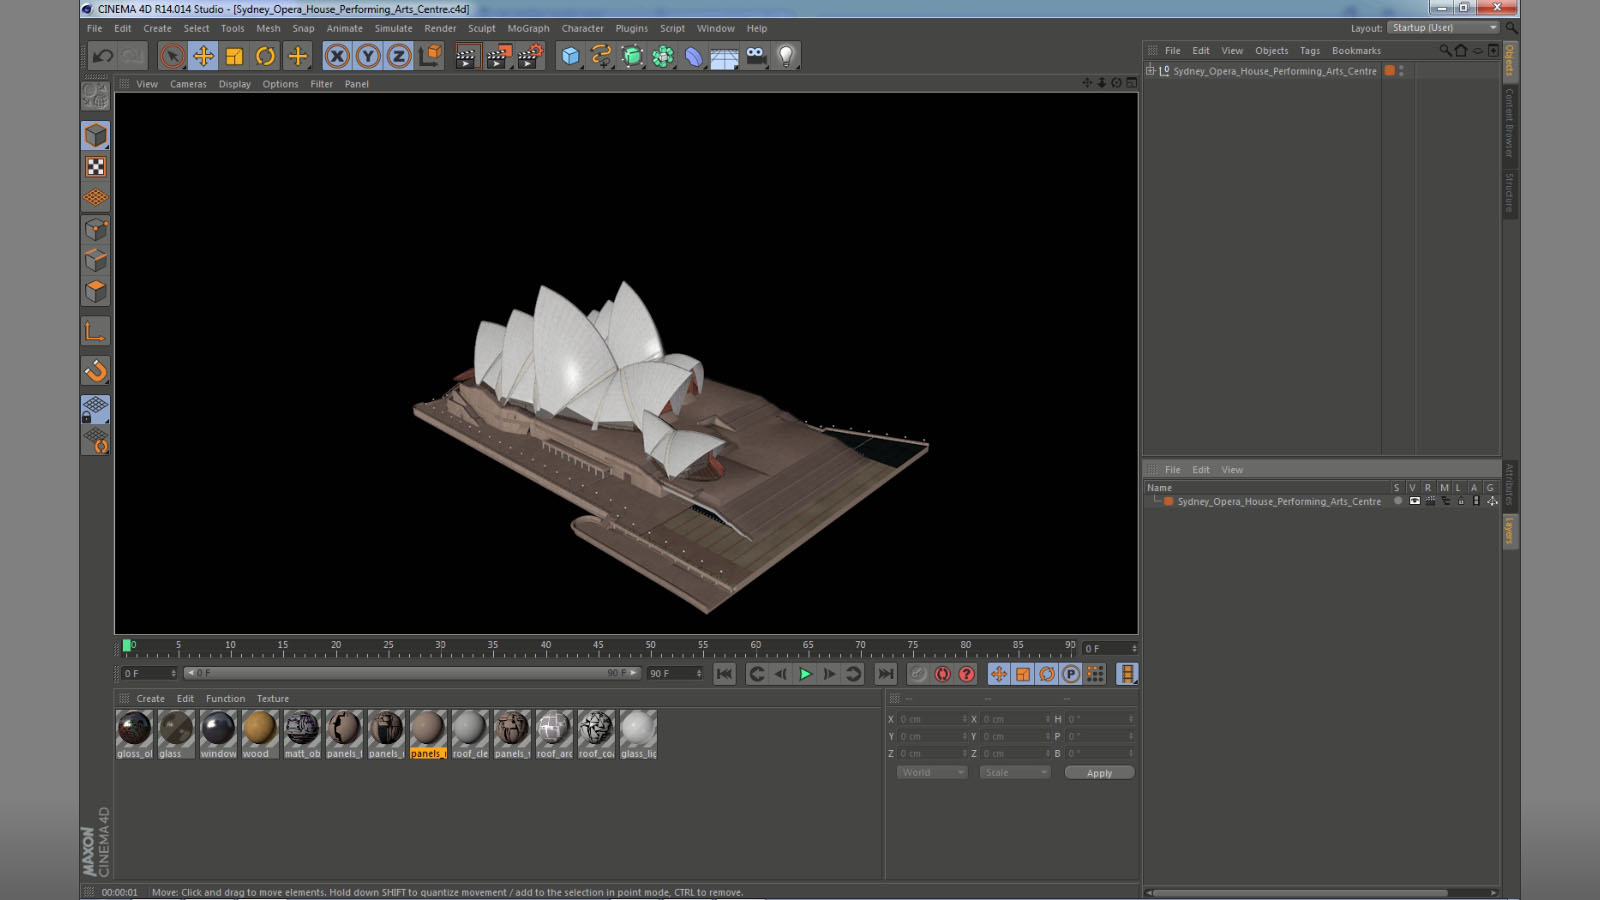The width and height of the screenshot is (1600, 900).
Task: Toggle the object visibility dots in Object Manager
Action: tap(1401, 71)
